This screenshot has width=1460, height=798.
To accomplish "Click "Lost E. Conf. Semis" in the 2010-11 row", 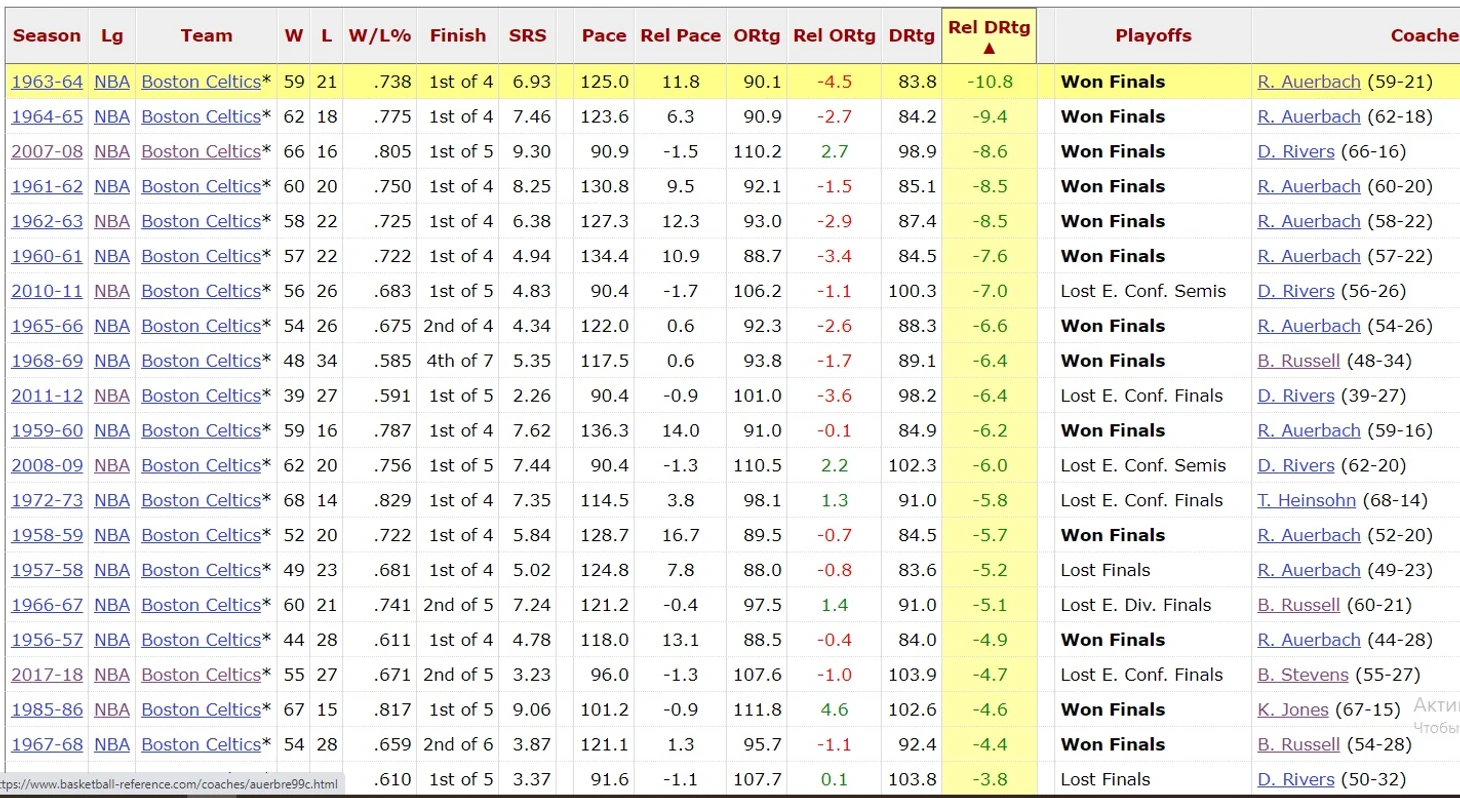I will pos(1144,291).
